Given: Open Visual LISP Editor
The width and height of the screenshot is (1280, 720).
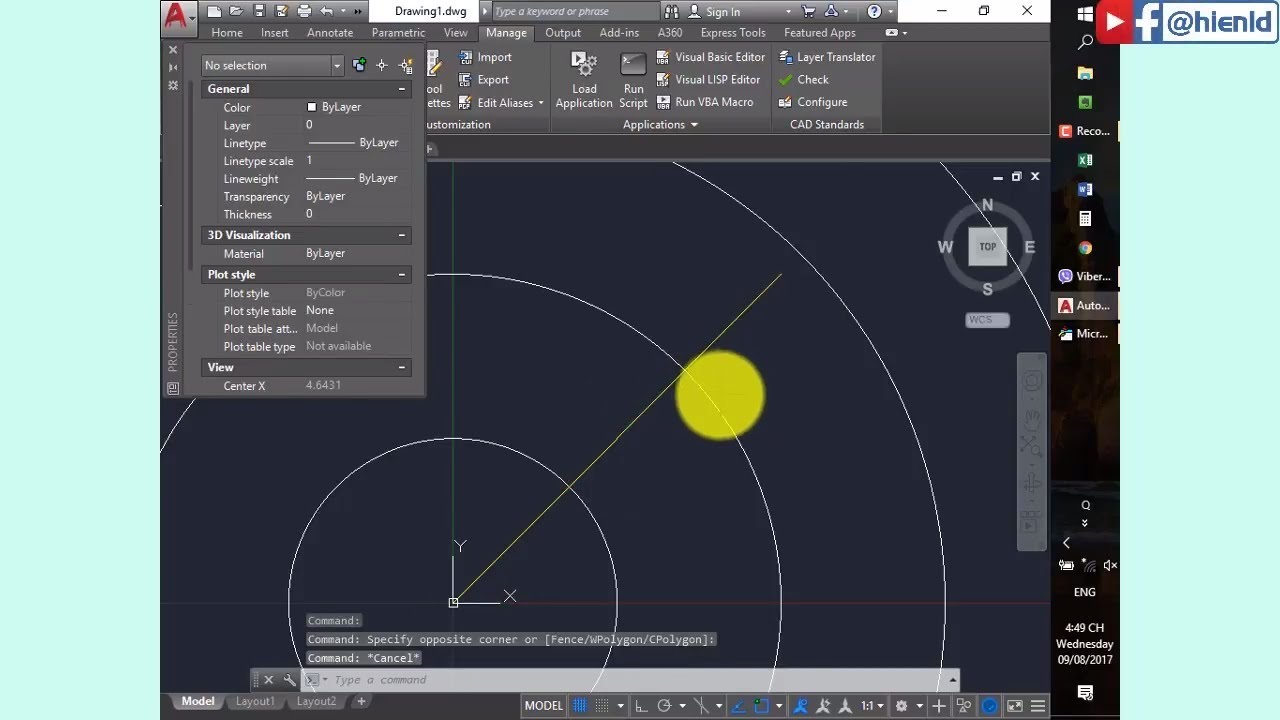Looking at the screenshot, I should [x=709, y=79].
